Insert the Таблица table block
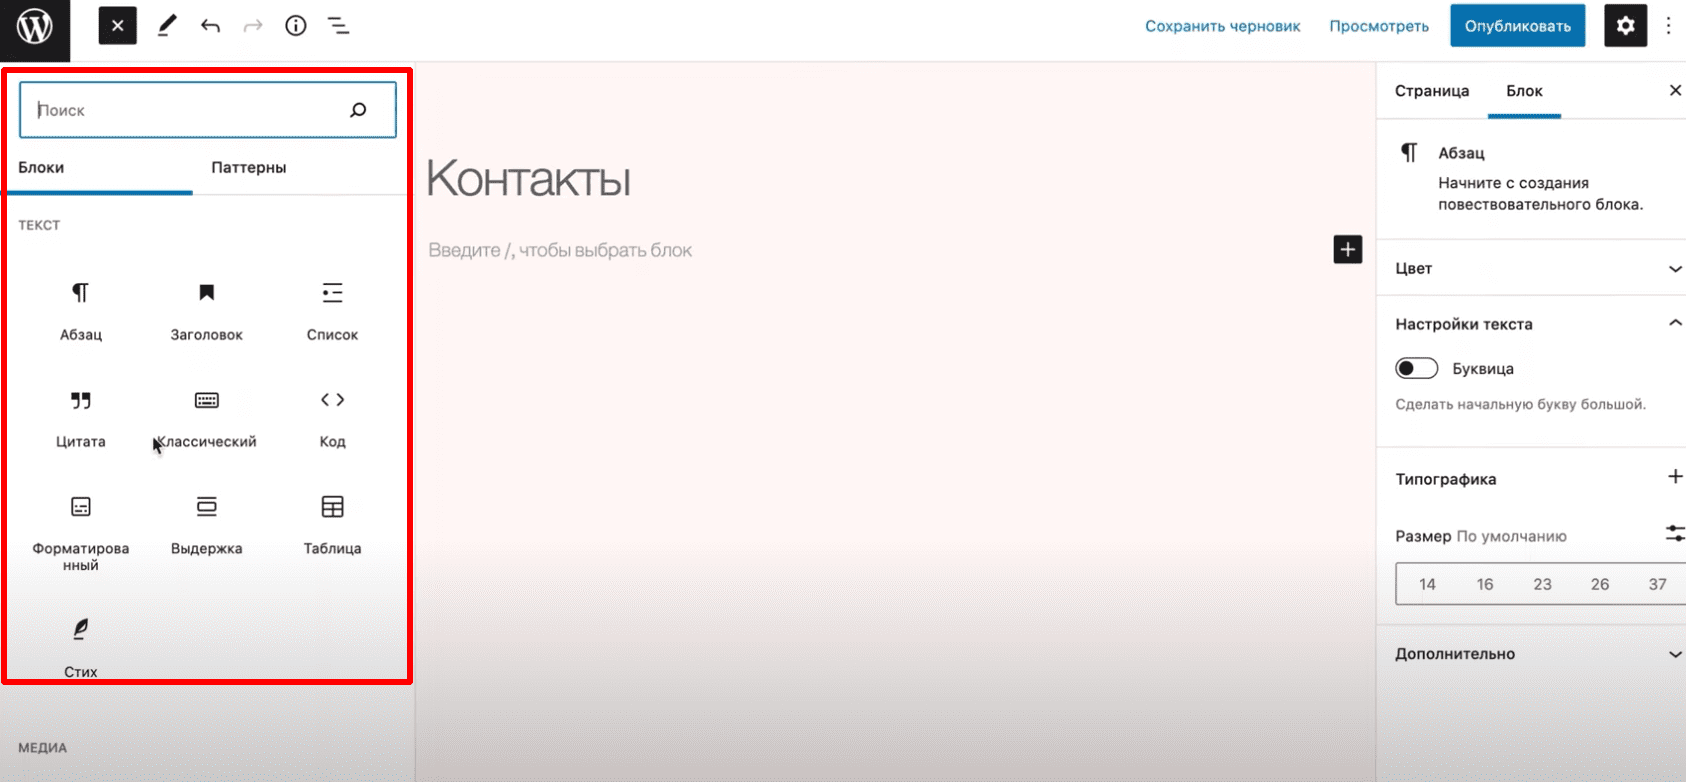1686x782 pixels. click(x=332, y=525)
